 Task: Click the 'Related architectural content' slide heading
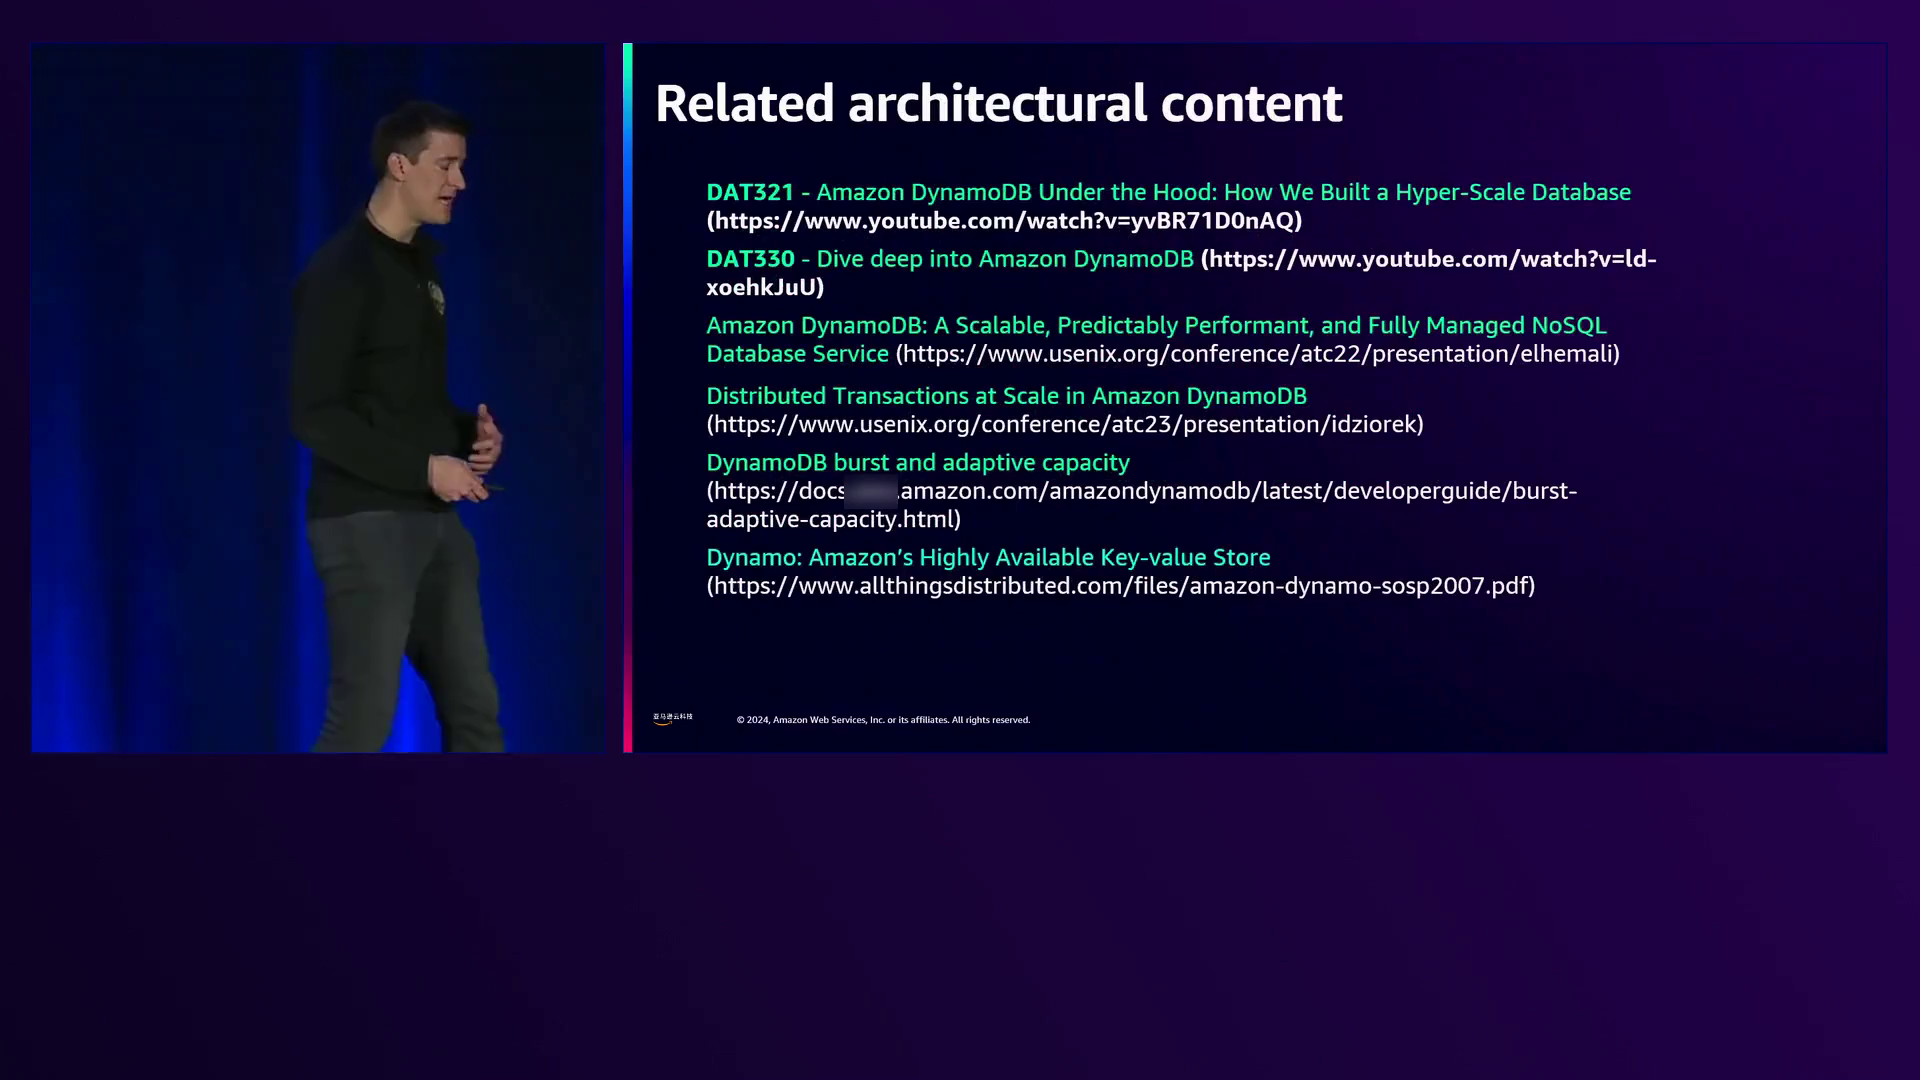998,103
